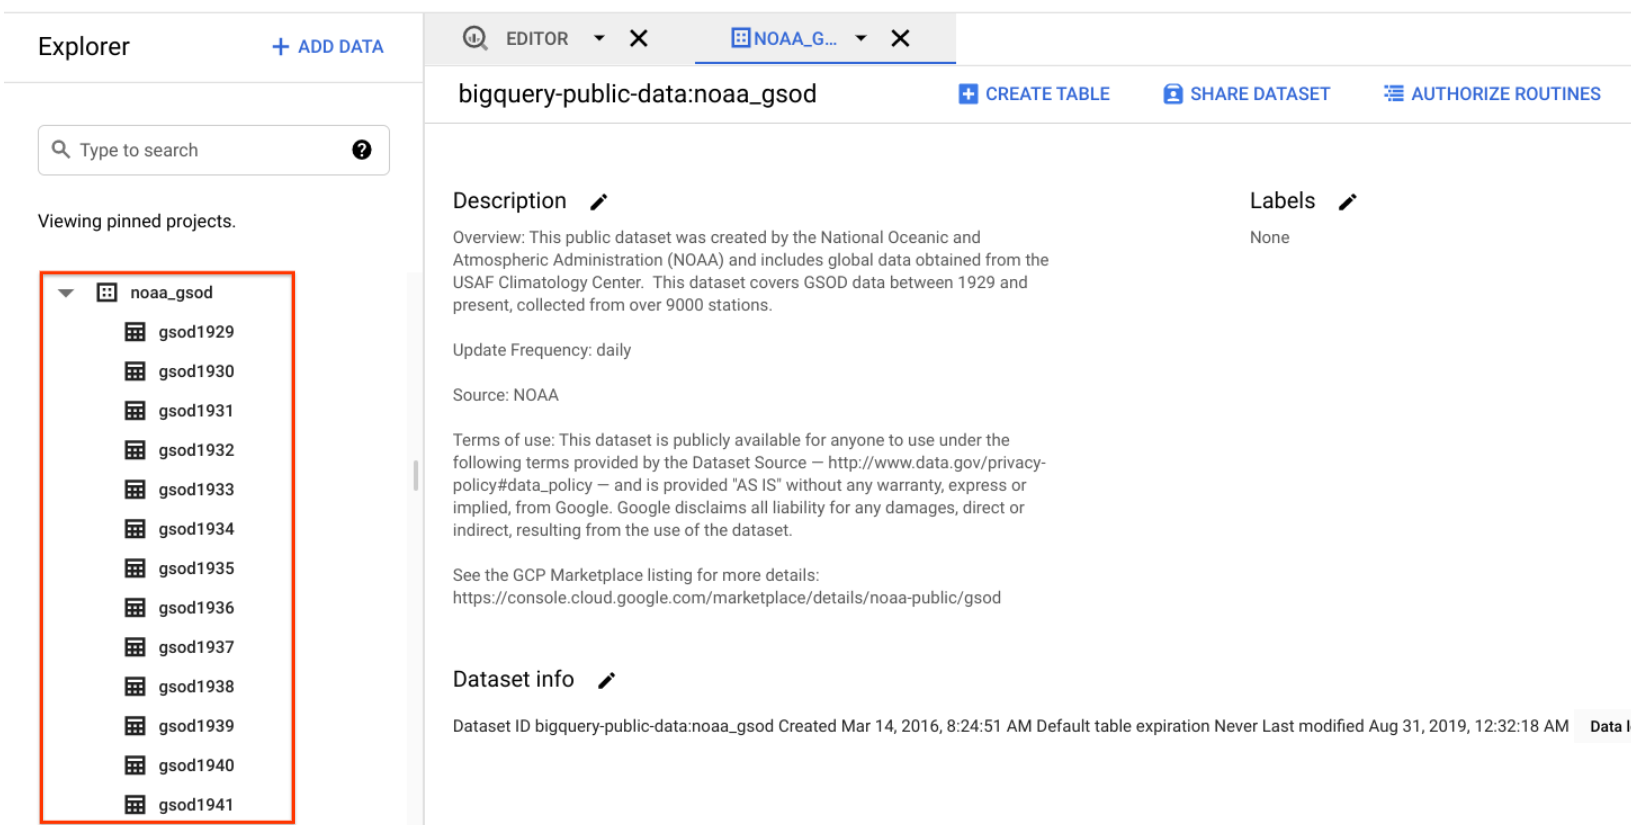1631x825 pixels.
Task: Open the gsod1940 table
Action: [x=196, y=765]
